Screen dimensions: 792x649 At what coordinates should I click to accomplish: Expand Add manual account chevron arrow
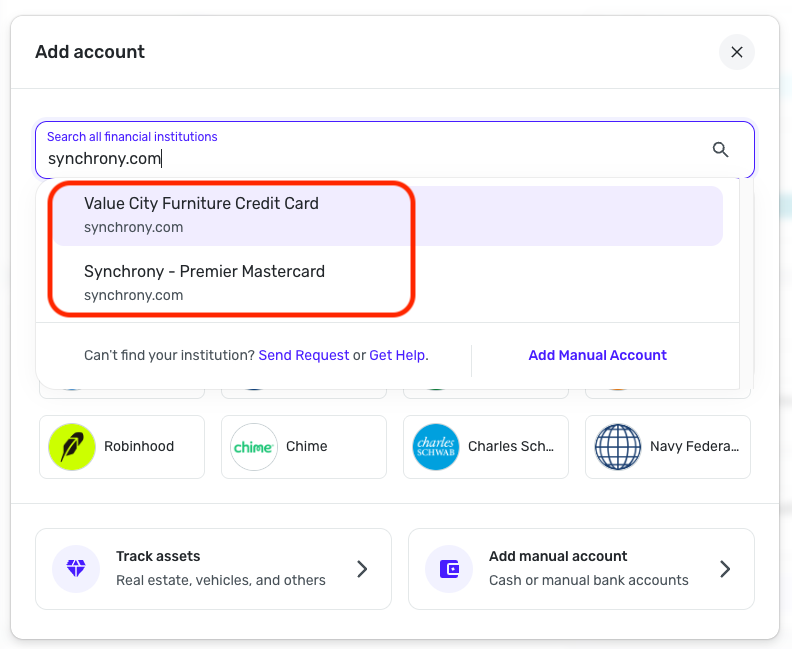[725, 569]
